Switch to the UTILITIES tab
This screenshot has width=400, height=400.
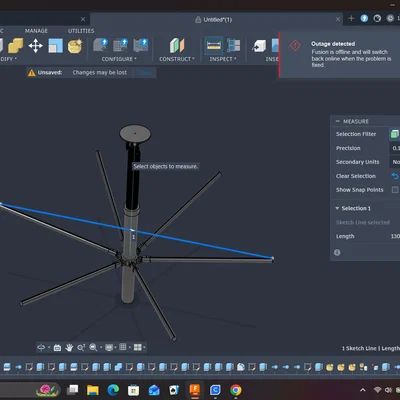coord(81,31)
